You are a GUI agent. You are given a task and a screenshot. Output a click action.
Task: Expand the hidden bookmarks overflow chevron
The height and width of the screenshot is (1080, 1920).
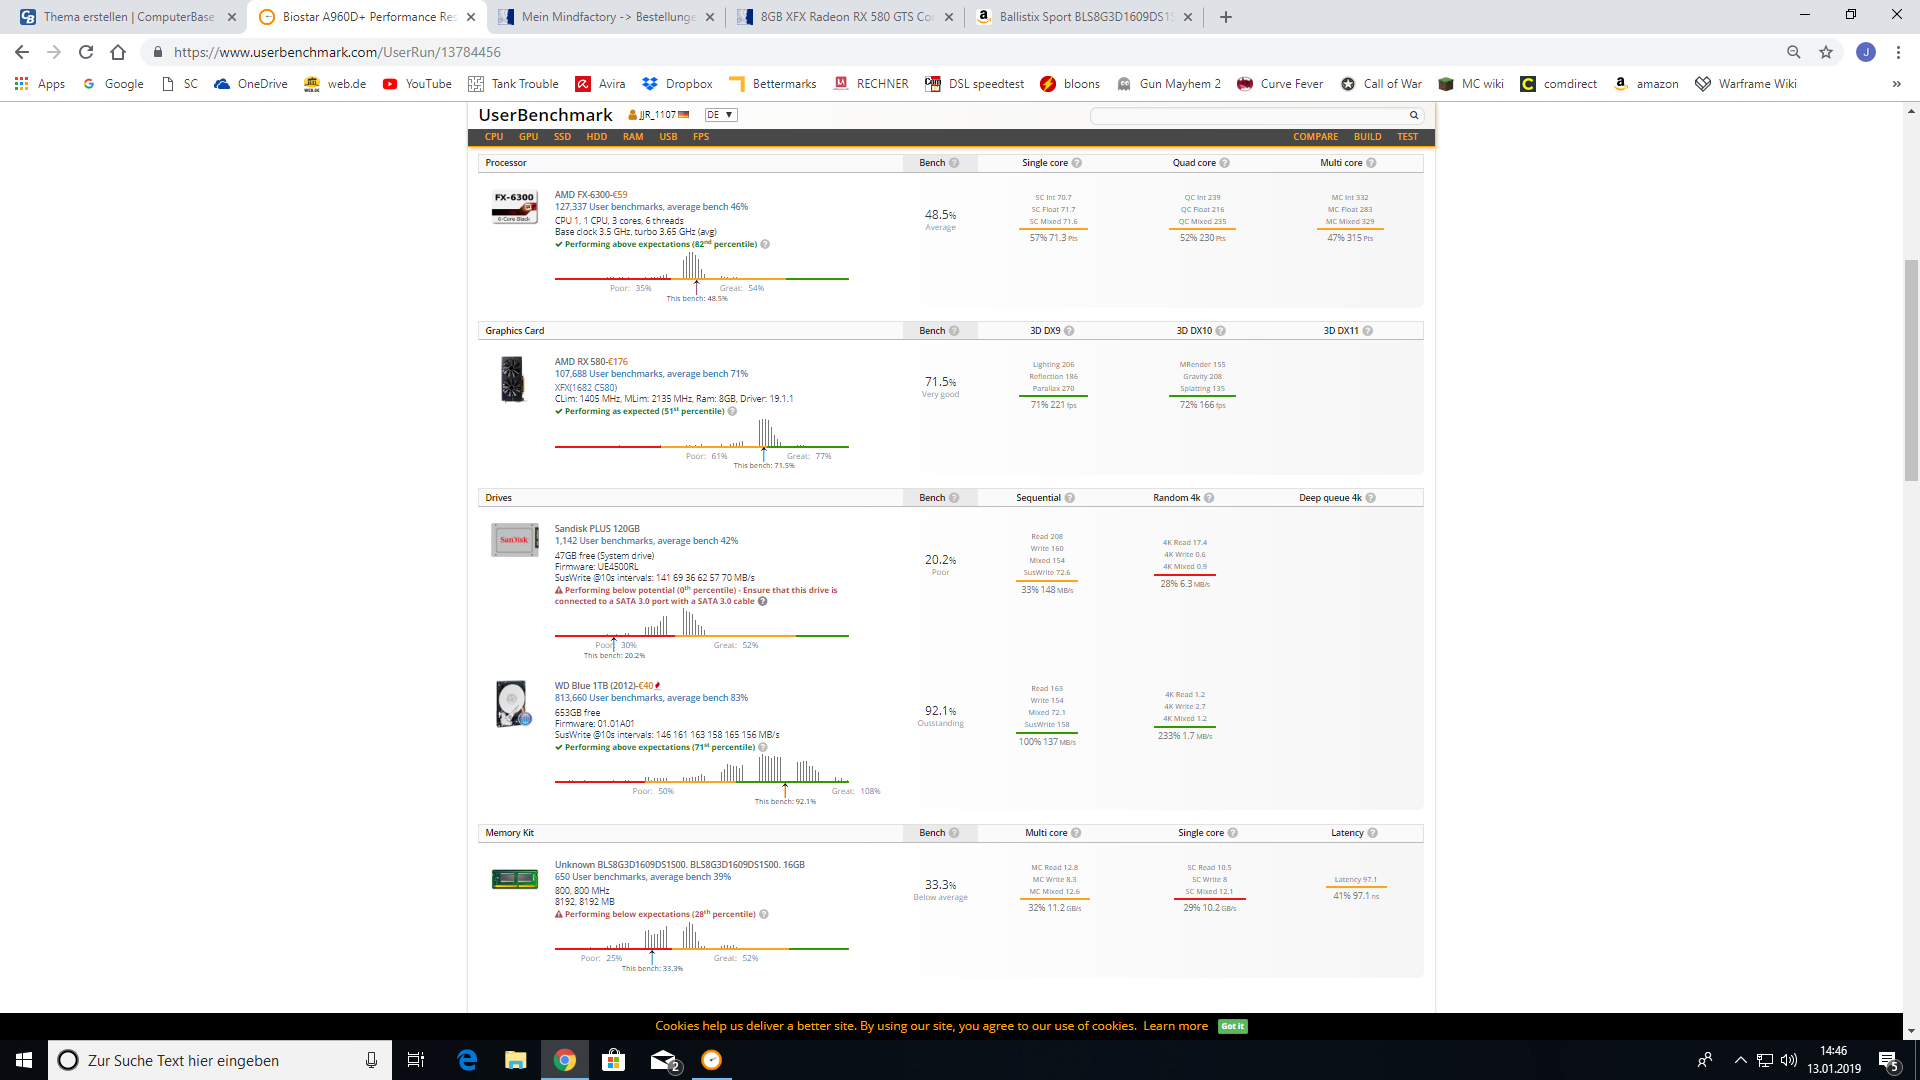(1896, 84)
